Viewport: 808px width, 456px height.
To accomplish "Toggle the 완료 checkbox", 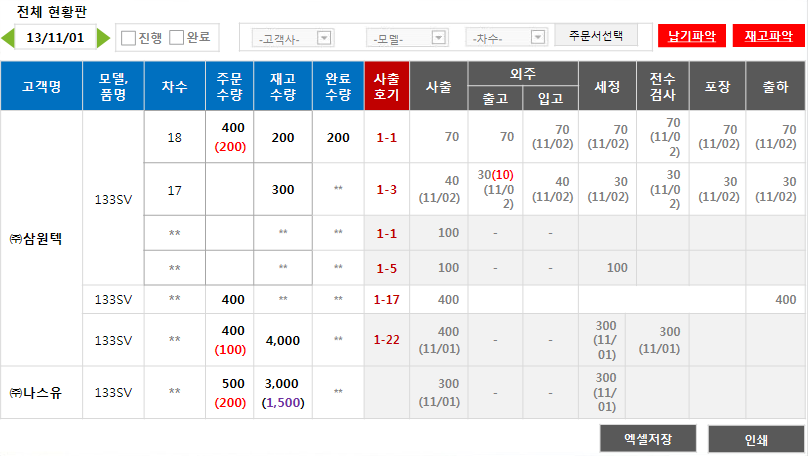I will pos(177,38).
